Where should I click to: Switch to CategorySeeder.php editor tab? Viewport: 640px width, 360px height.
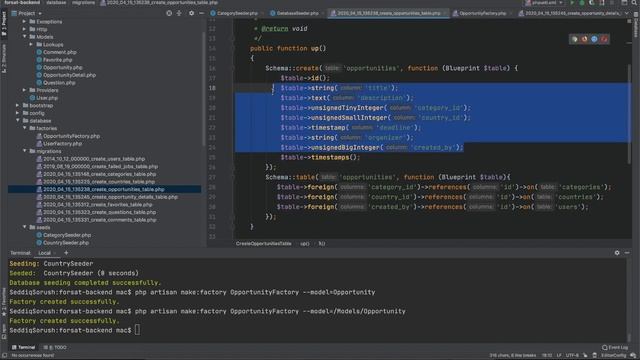point(237,13)
